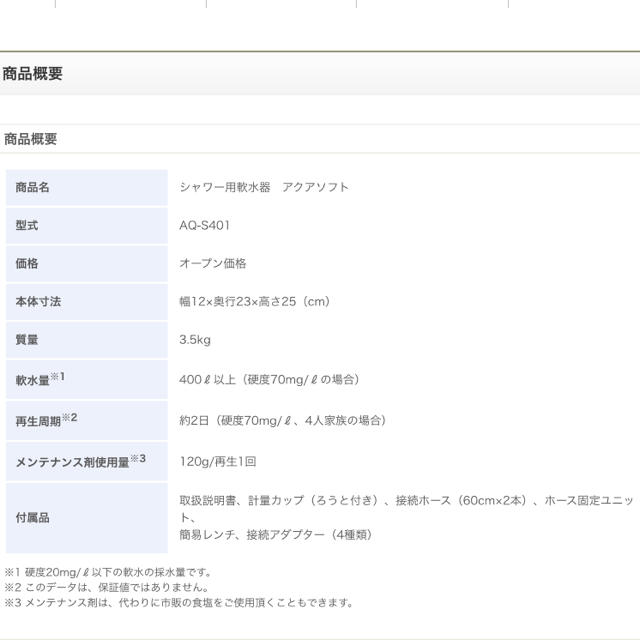Click the value 120g/再生1回
The image size is (640, 640).
(218, 462)
